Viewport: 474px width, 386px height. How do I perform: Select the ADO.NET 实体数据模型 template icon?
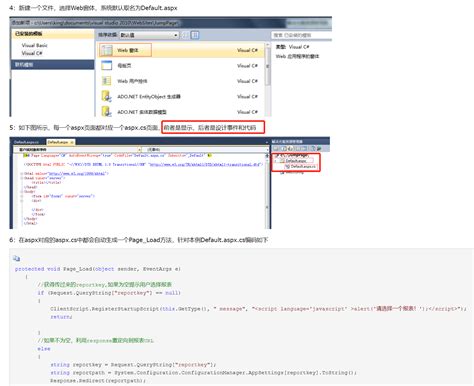pyautogui.click(x=107, y=111)
